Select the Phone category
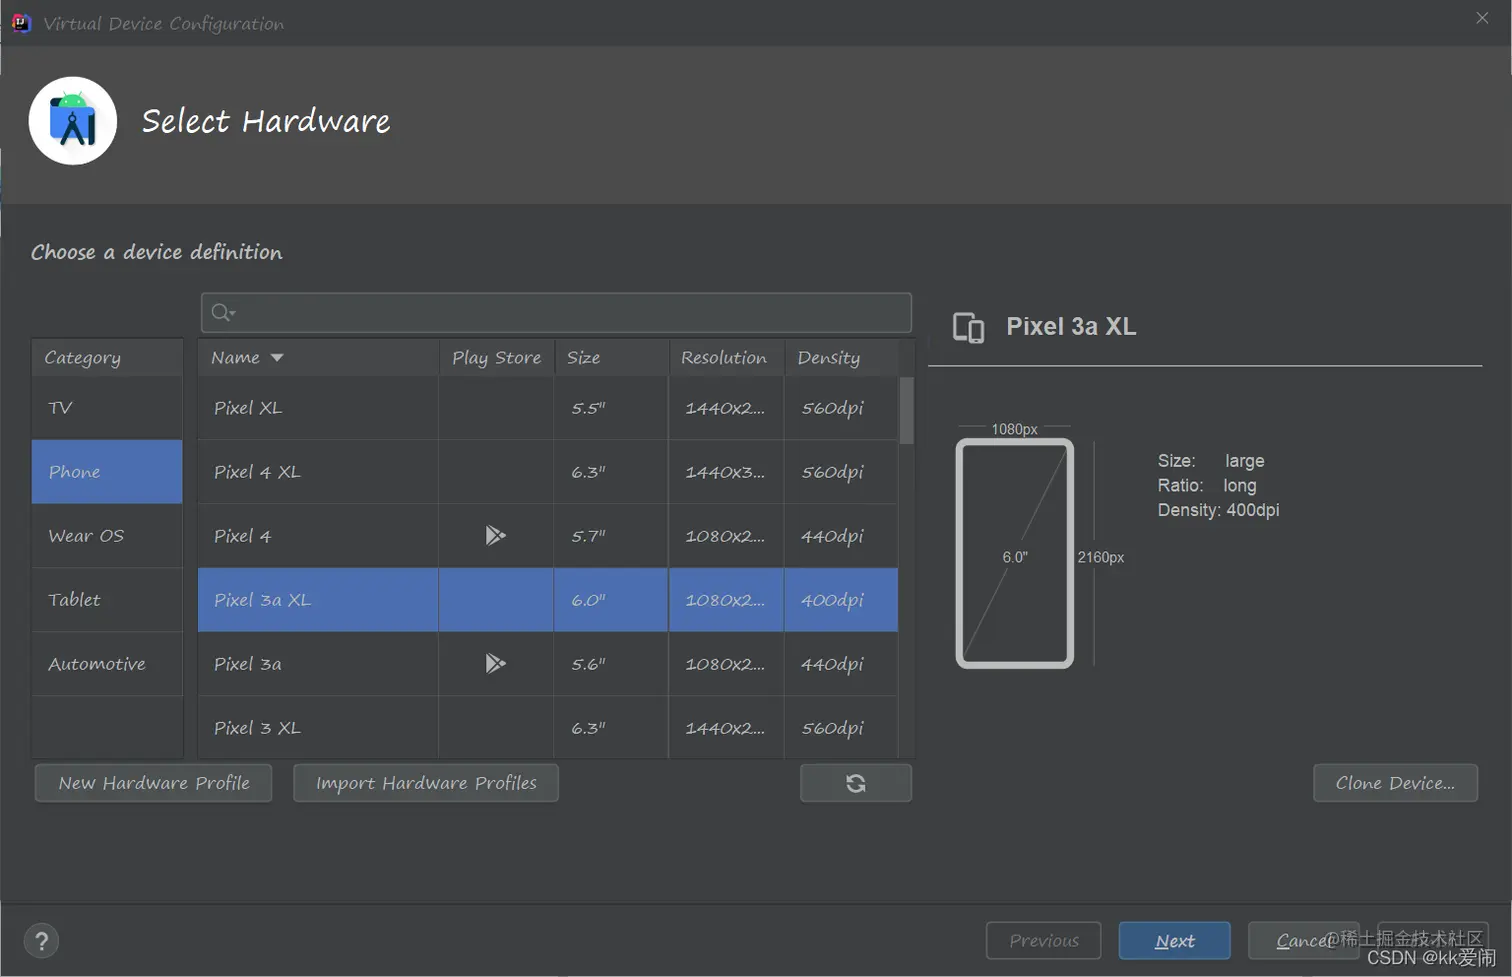 (107, 472)
